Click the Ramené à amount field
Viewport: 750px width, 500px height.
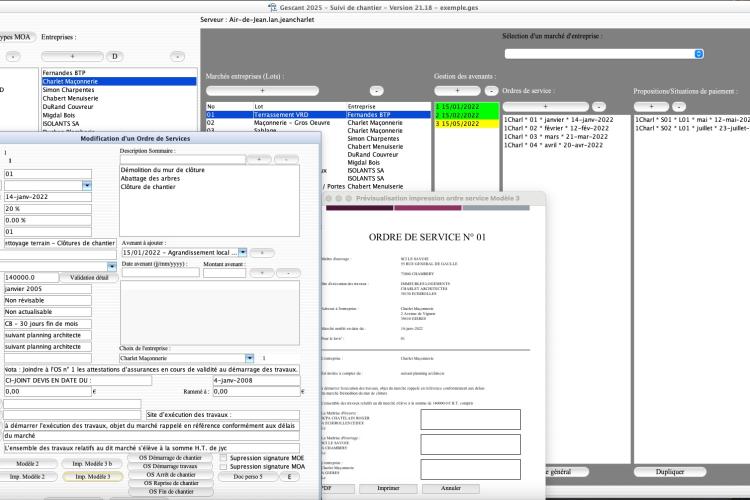coord(256,391)
